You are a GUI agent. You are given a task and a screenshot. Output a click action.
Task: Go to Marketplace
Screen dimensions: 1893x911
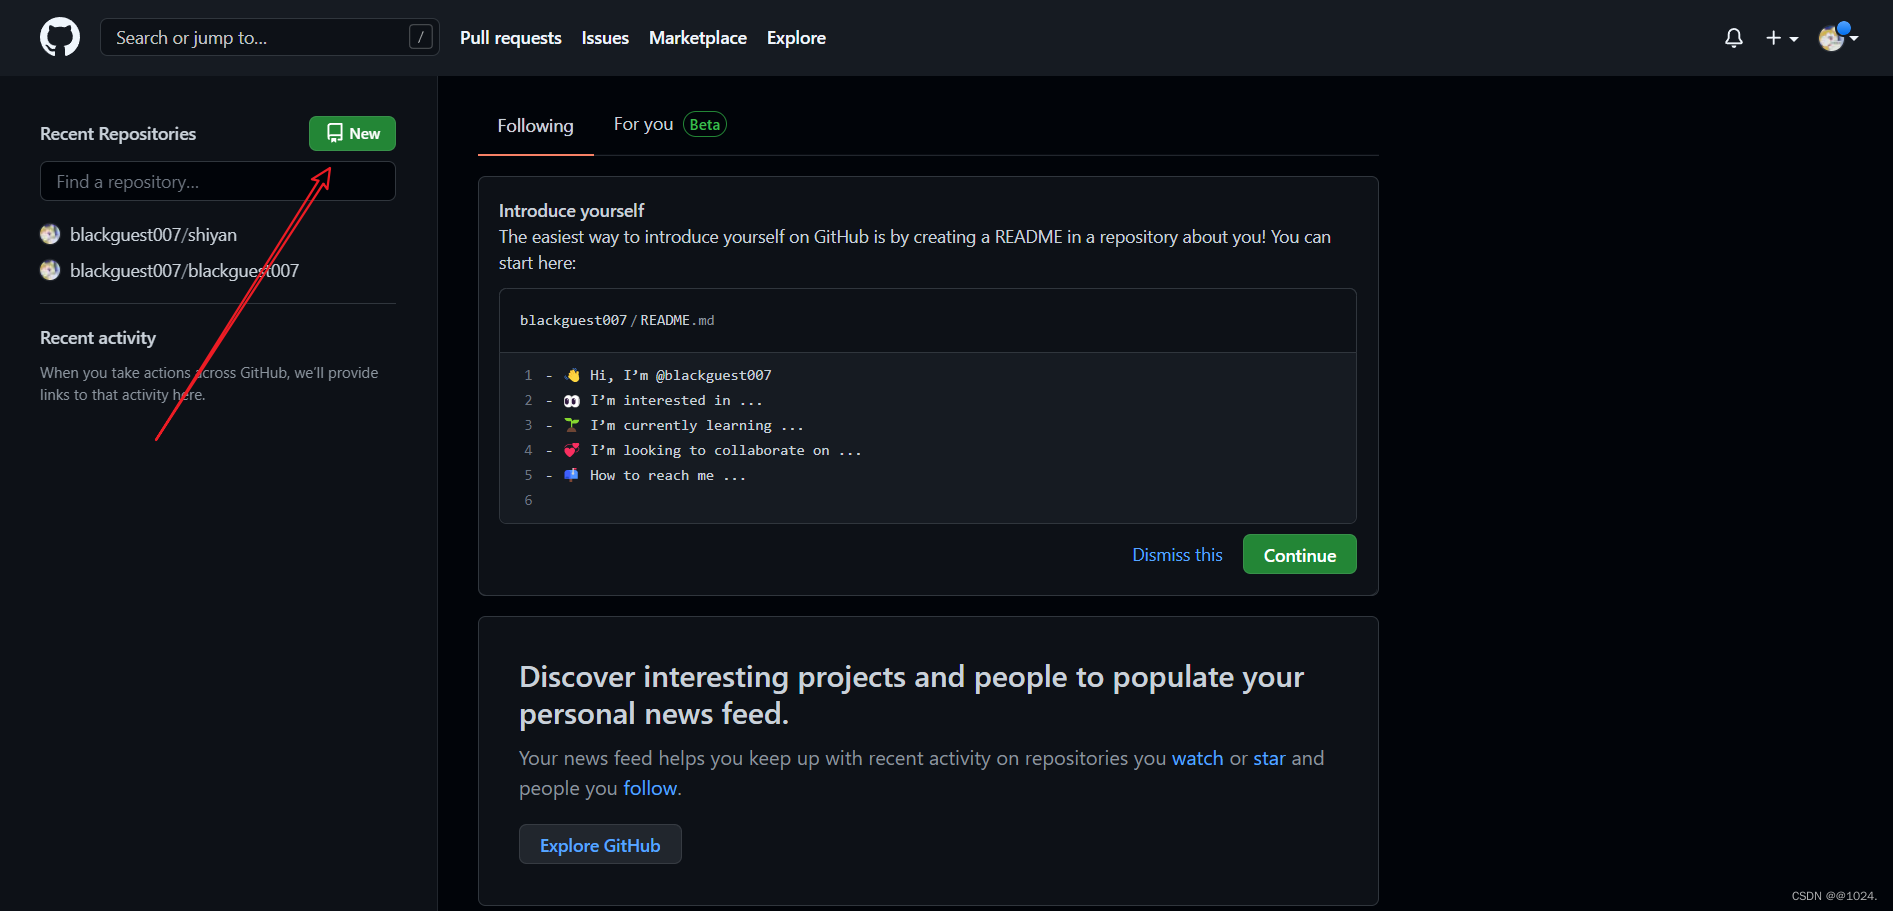[x=698, y=38]
